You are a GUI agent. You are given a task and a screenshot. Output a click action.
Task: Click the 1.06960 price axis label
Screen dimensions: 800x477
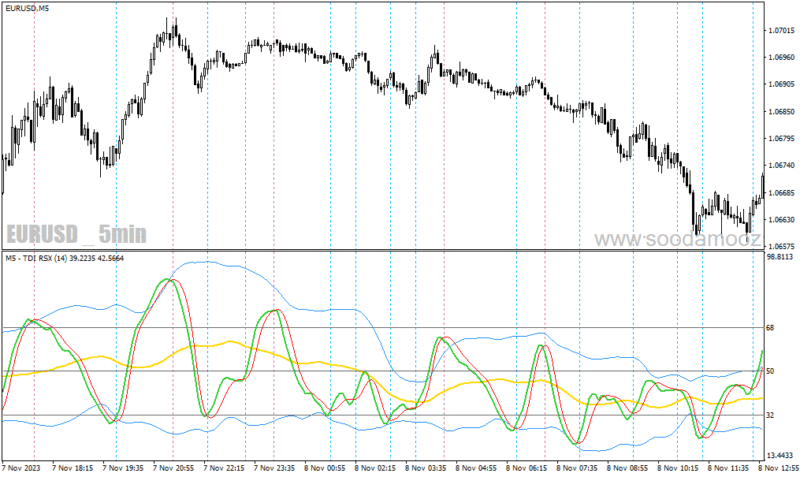point(781,57)
